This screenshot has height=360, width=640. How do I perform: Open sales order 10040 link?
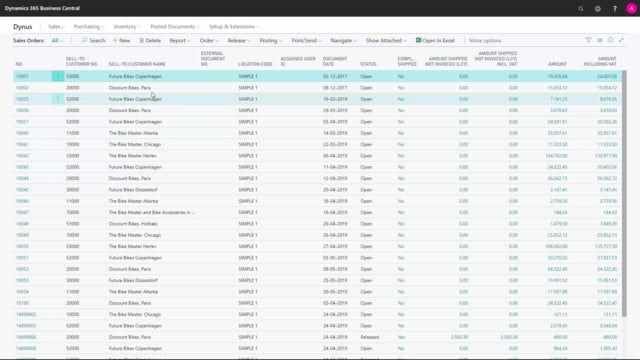tap(22, 133)
